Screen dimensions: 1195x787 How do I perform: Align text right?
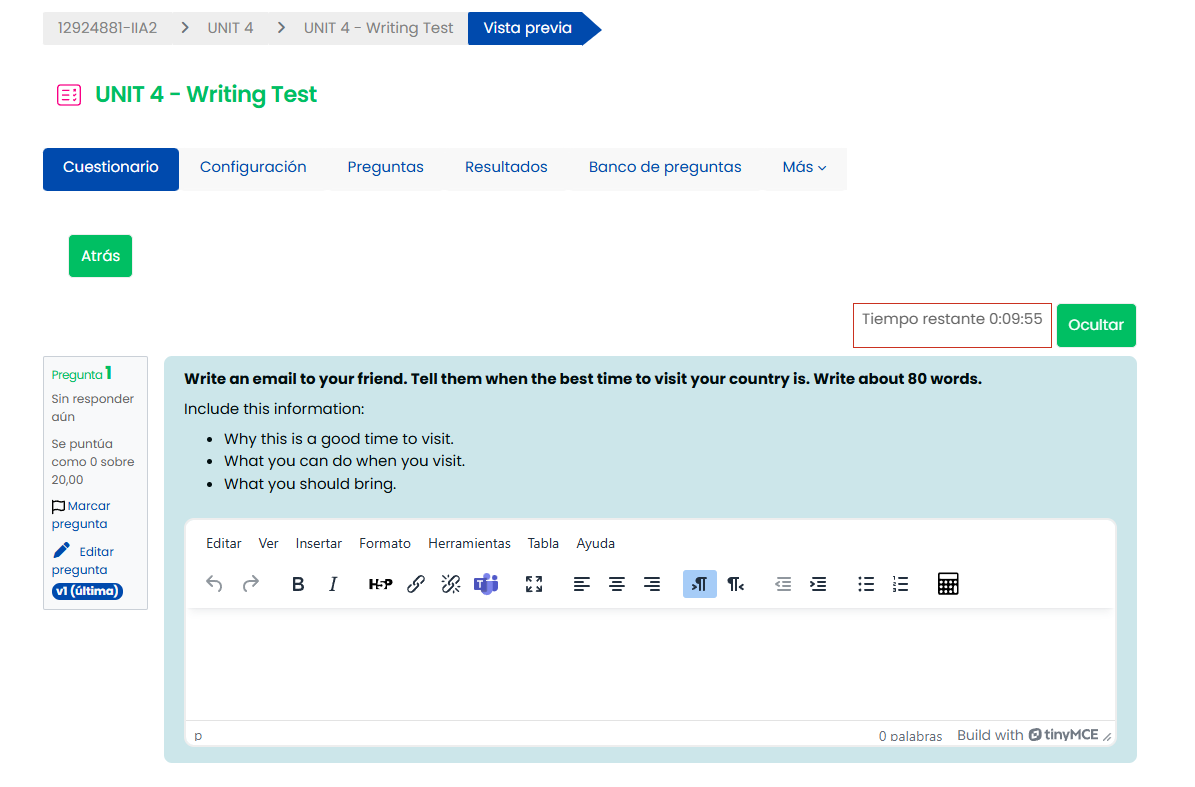[652, 584]
